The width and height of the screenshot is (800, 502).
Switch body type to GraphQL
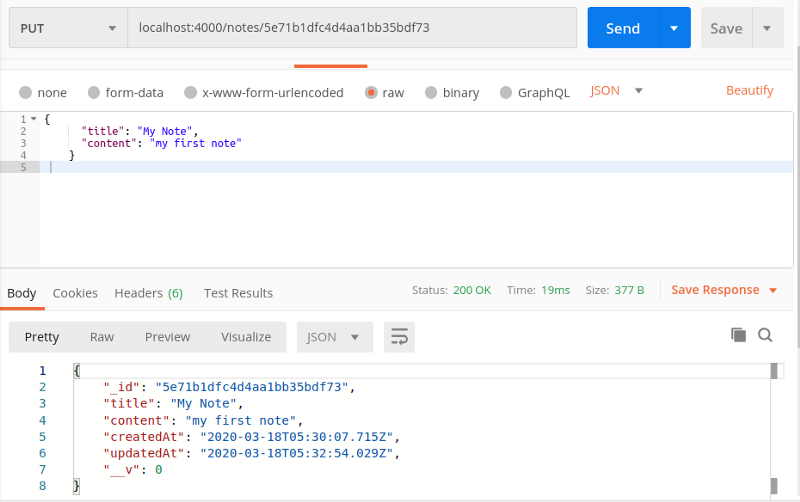tap(505, 93)
